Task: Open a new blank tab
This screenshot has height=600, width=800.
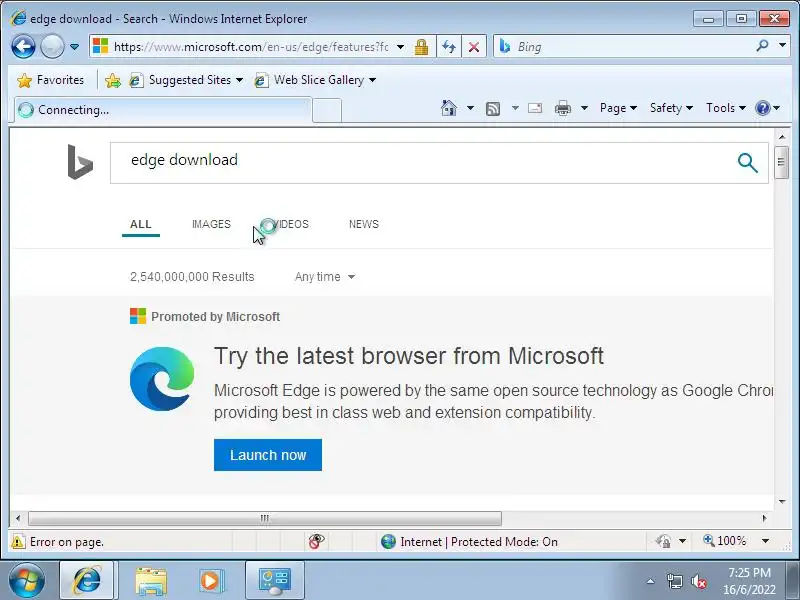Action: tap(327, 110)
